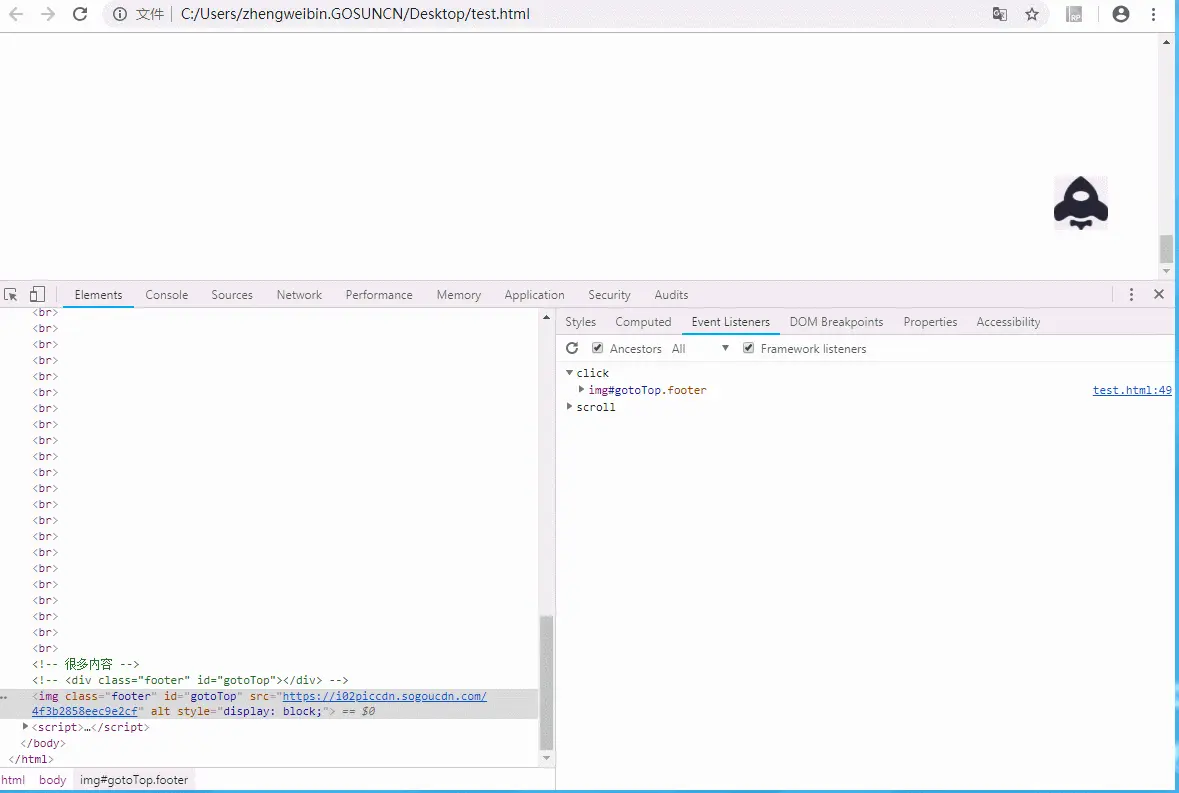Screen dimensions: 1179x793
Task: Open the translate page icon
Action: [x=999, y=14]
